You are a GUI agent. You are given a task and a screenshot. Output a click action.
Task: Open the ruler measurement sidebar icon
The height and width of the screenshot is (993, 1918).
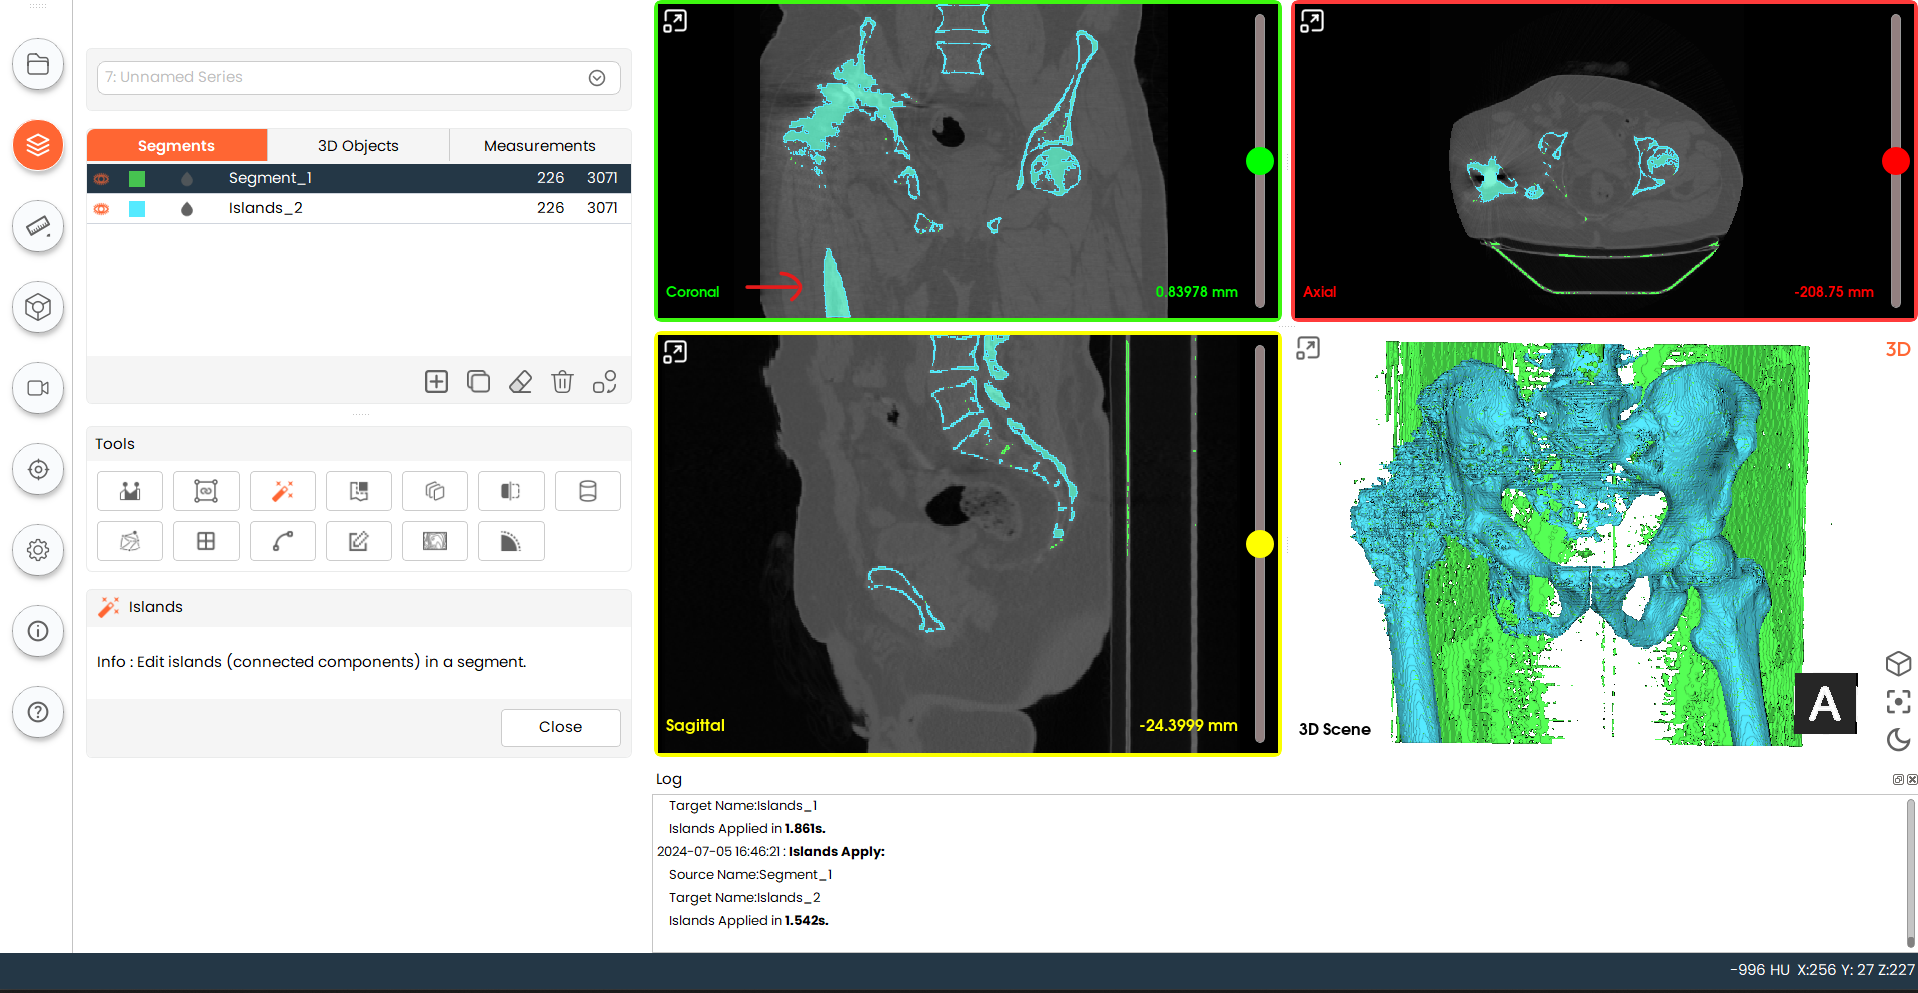(38, 226)
